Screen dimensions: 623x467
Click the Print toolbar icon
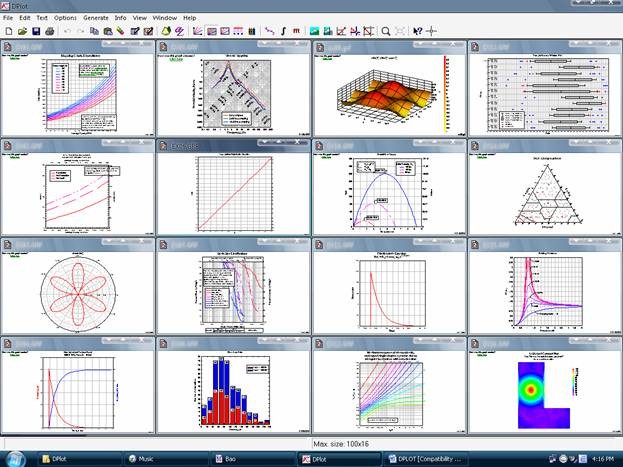49,31
